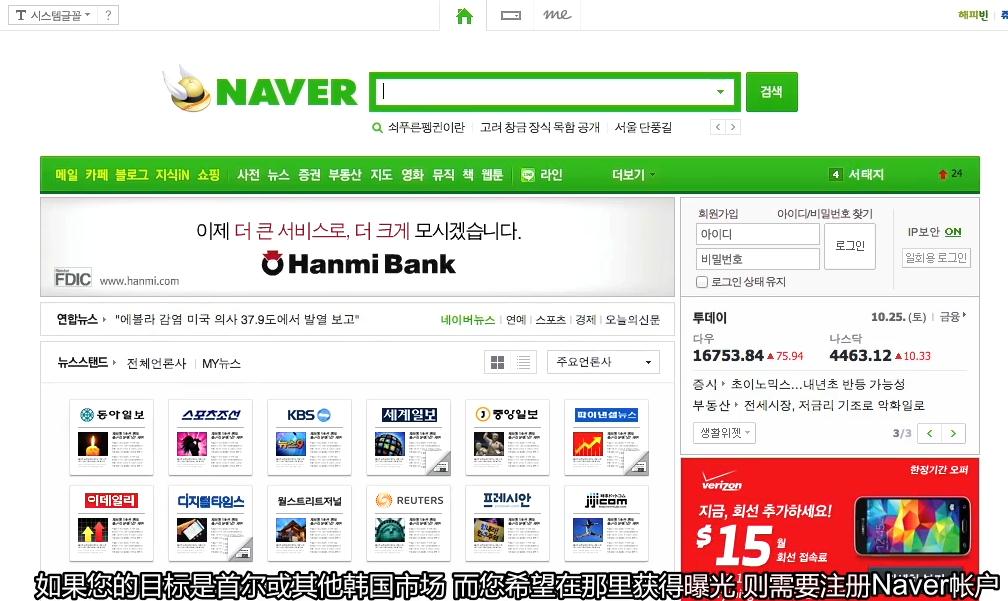Select the MY뉴스 tab
Image resolution: width=1008 pixels, height=601 pixels.
click(x=221, y=364)
